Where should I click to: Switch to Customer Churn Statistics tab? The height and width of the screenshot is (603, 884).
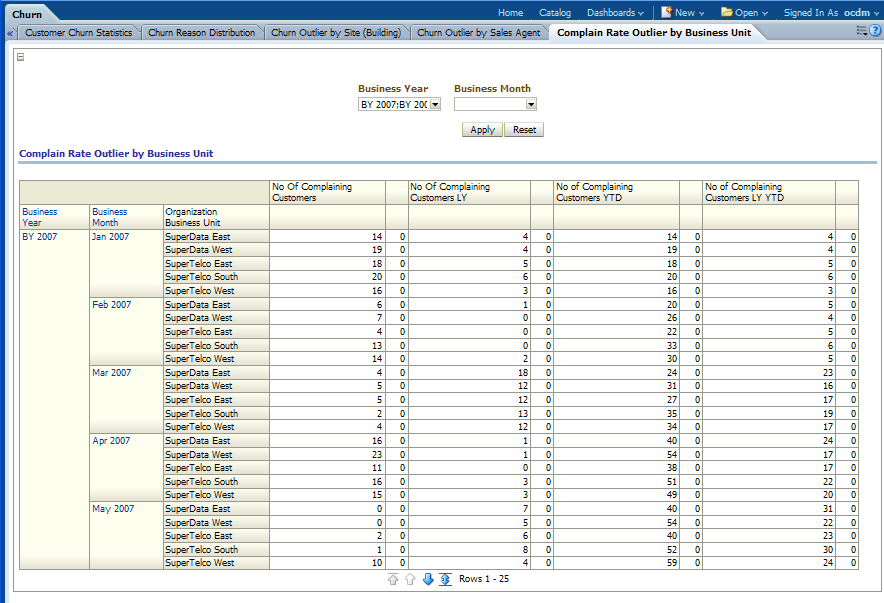pos(78,33)
